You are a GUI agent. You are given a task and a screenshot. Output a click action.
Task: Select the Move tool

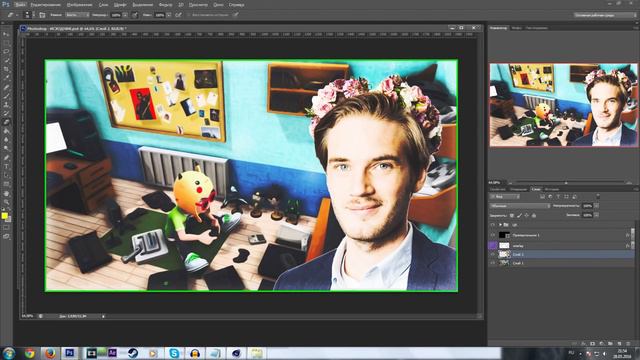(x=6, y=34)
